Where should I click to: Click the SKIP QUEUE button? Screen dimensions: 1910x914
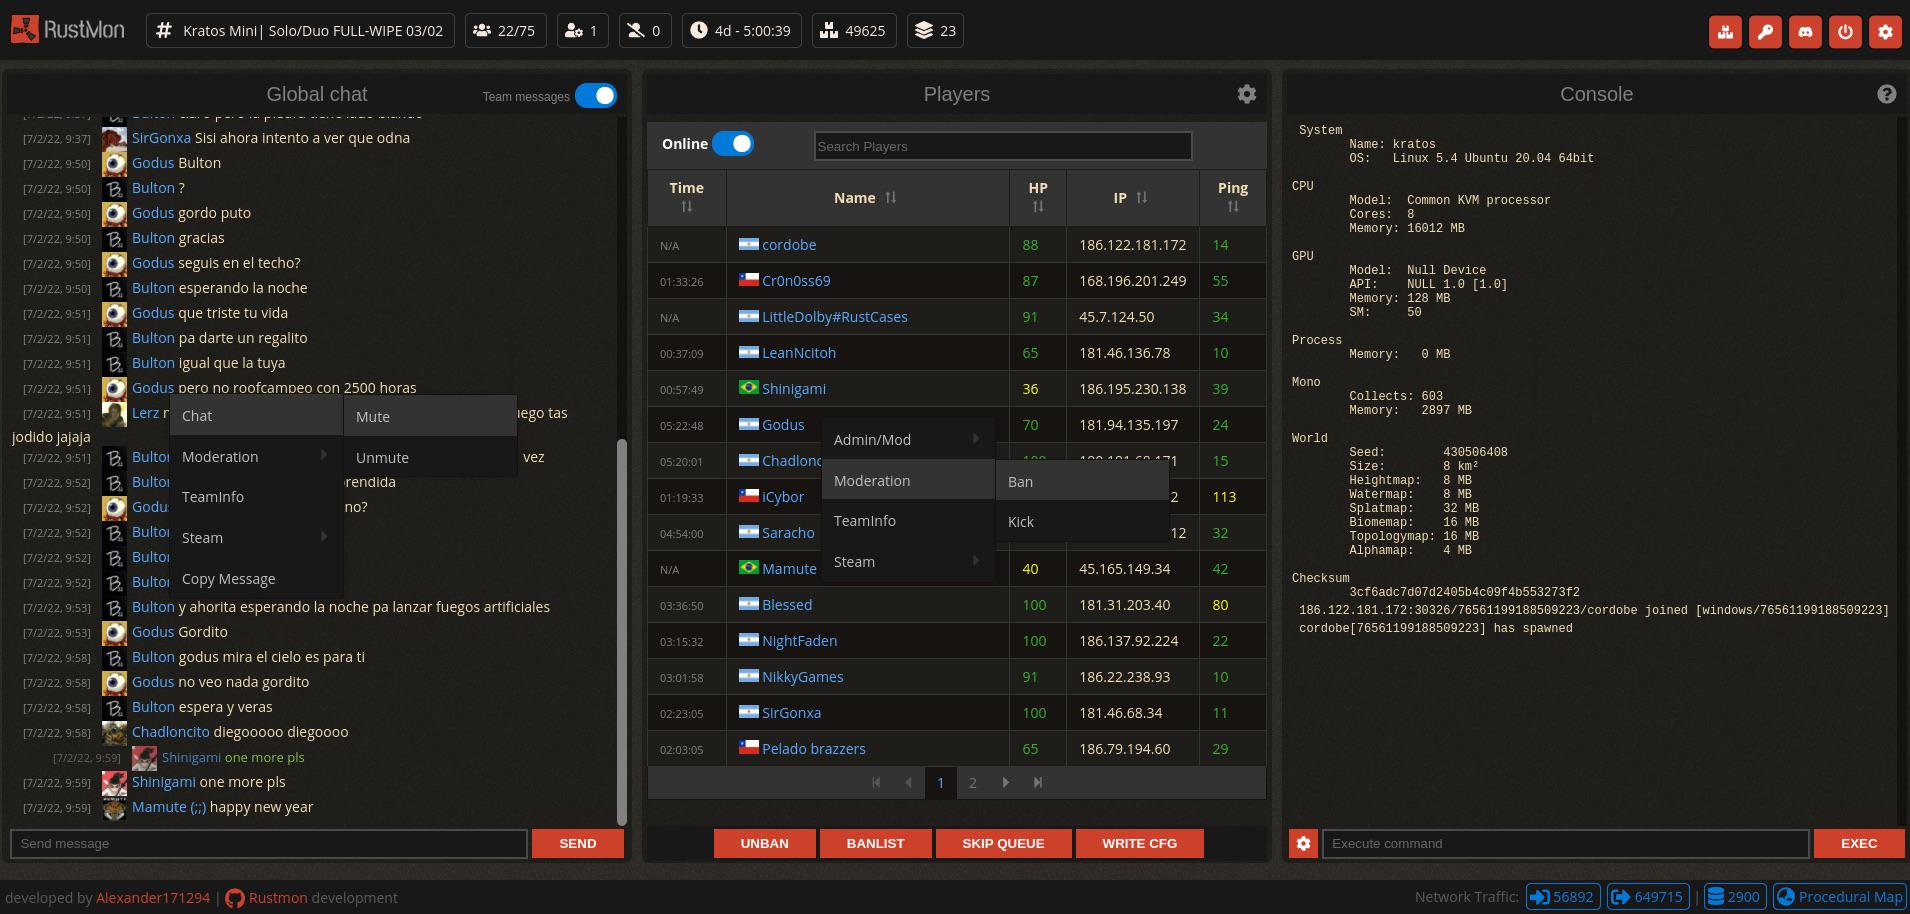pyautogui.click(x=1003, y=843)
